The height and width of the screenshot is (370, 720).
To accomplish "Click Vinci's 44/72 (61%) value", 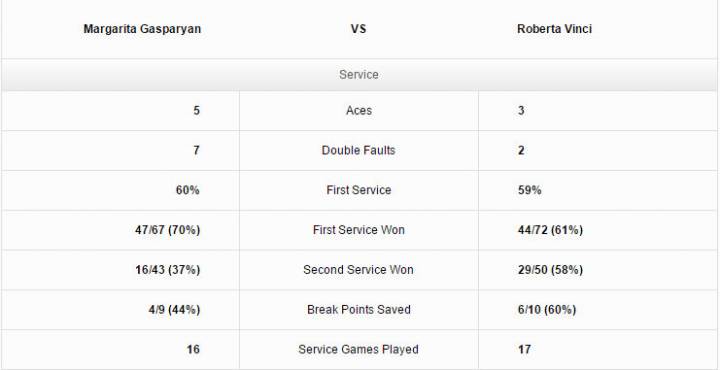I will coord(550,230).
